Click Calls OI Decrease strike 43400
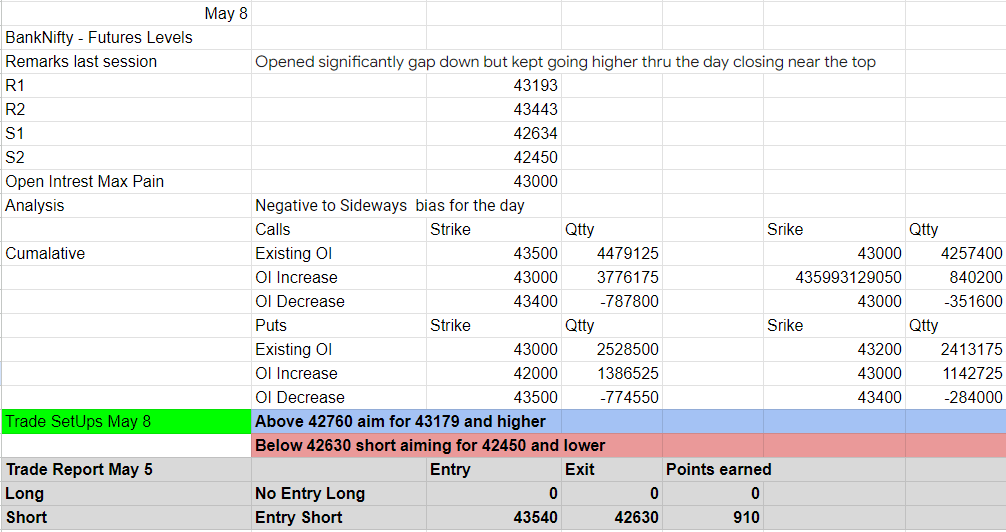Screen dimensions: 1006x532 coord(493,302)
